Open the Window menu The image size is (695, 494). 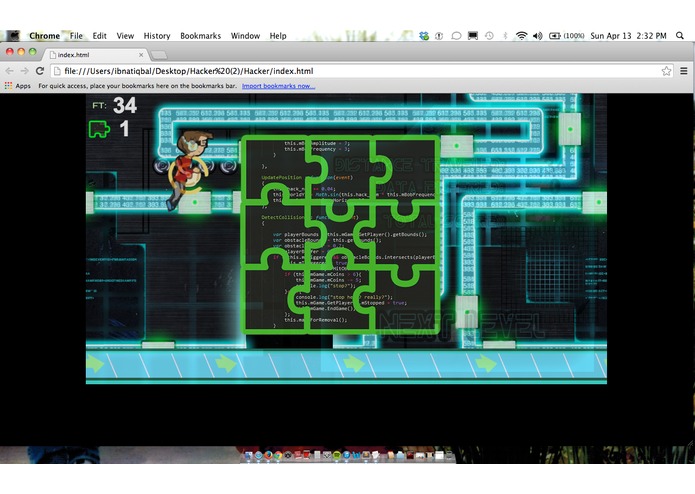click(245, 36)
